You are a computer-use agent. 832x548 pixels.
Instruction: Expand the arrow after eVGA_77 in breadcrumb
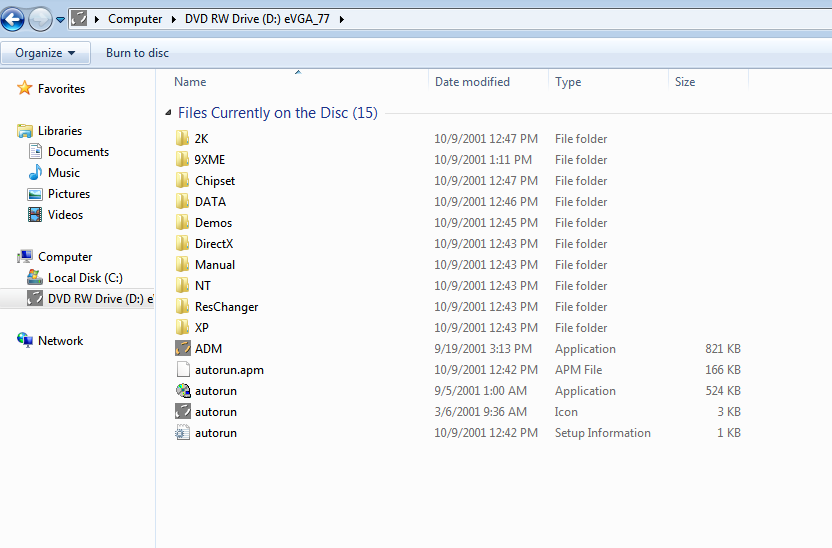point(341,19)
